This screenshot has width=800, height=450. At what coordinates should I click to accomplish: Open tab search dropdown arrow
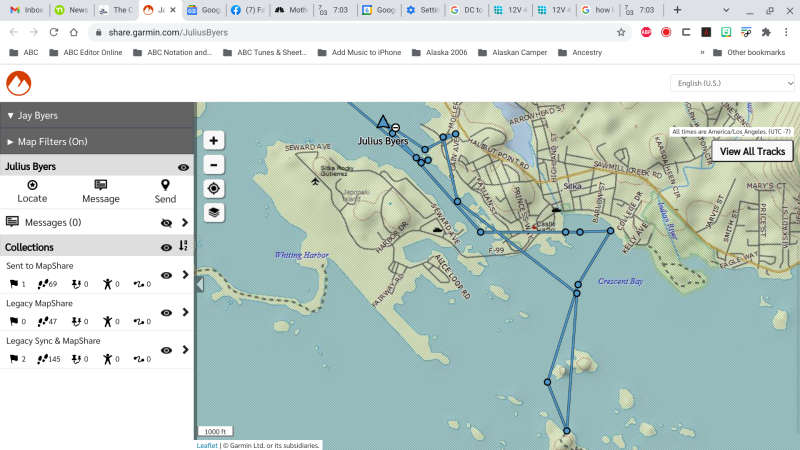coord(726,10)
